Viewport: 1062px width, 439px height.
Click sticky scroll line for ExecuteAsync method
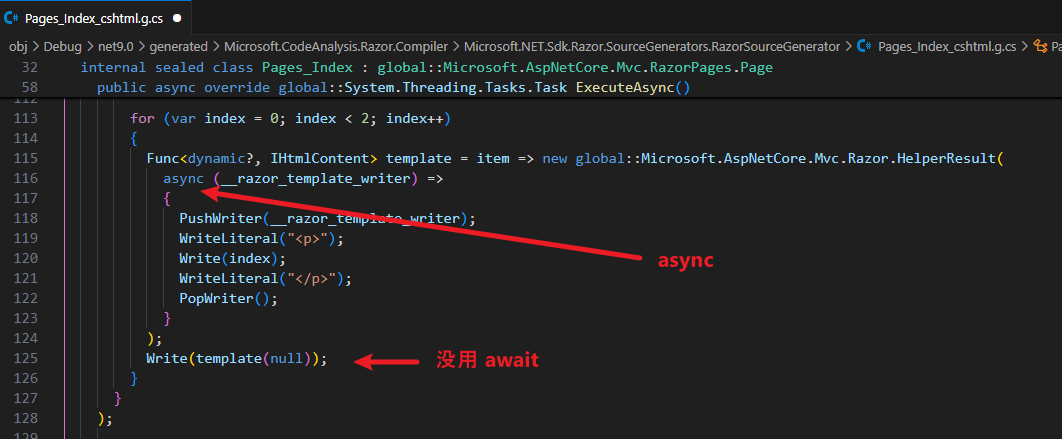point(531,88)
